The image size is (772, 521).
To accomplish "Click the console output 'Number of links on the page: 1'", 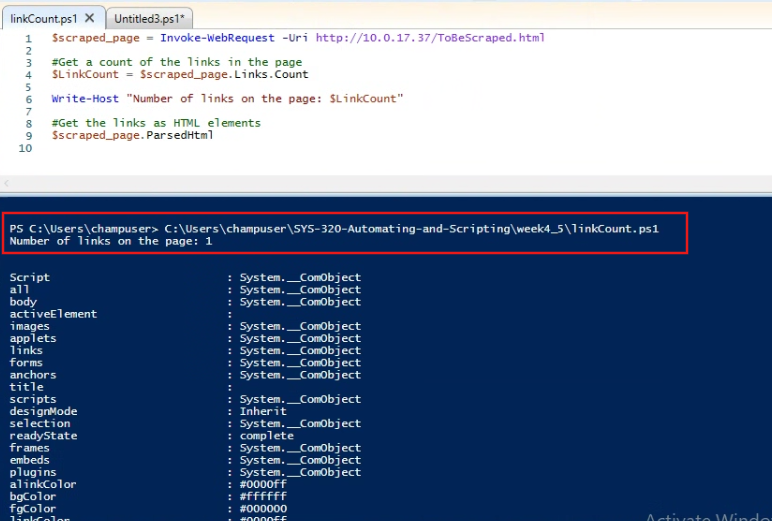I will coord(111,241).
